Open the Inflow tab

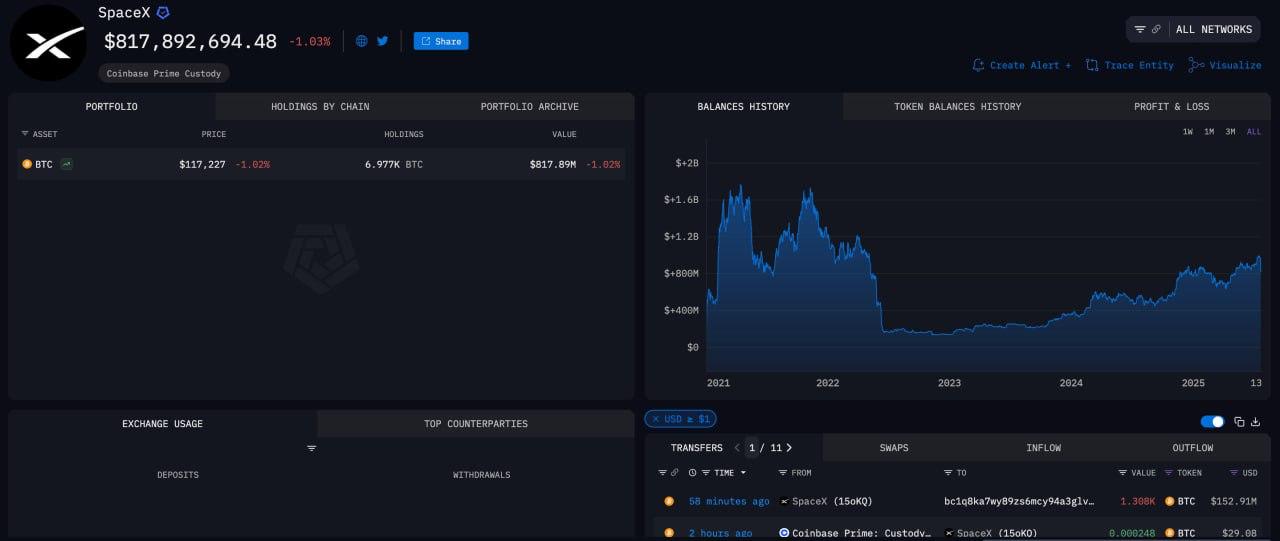click(x=1043, y=448)
